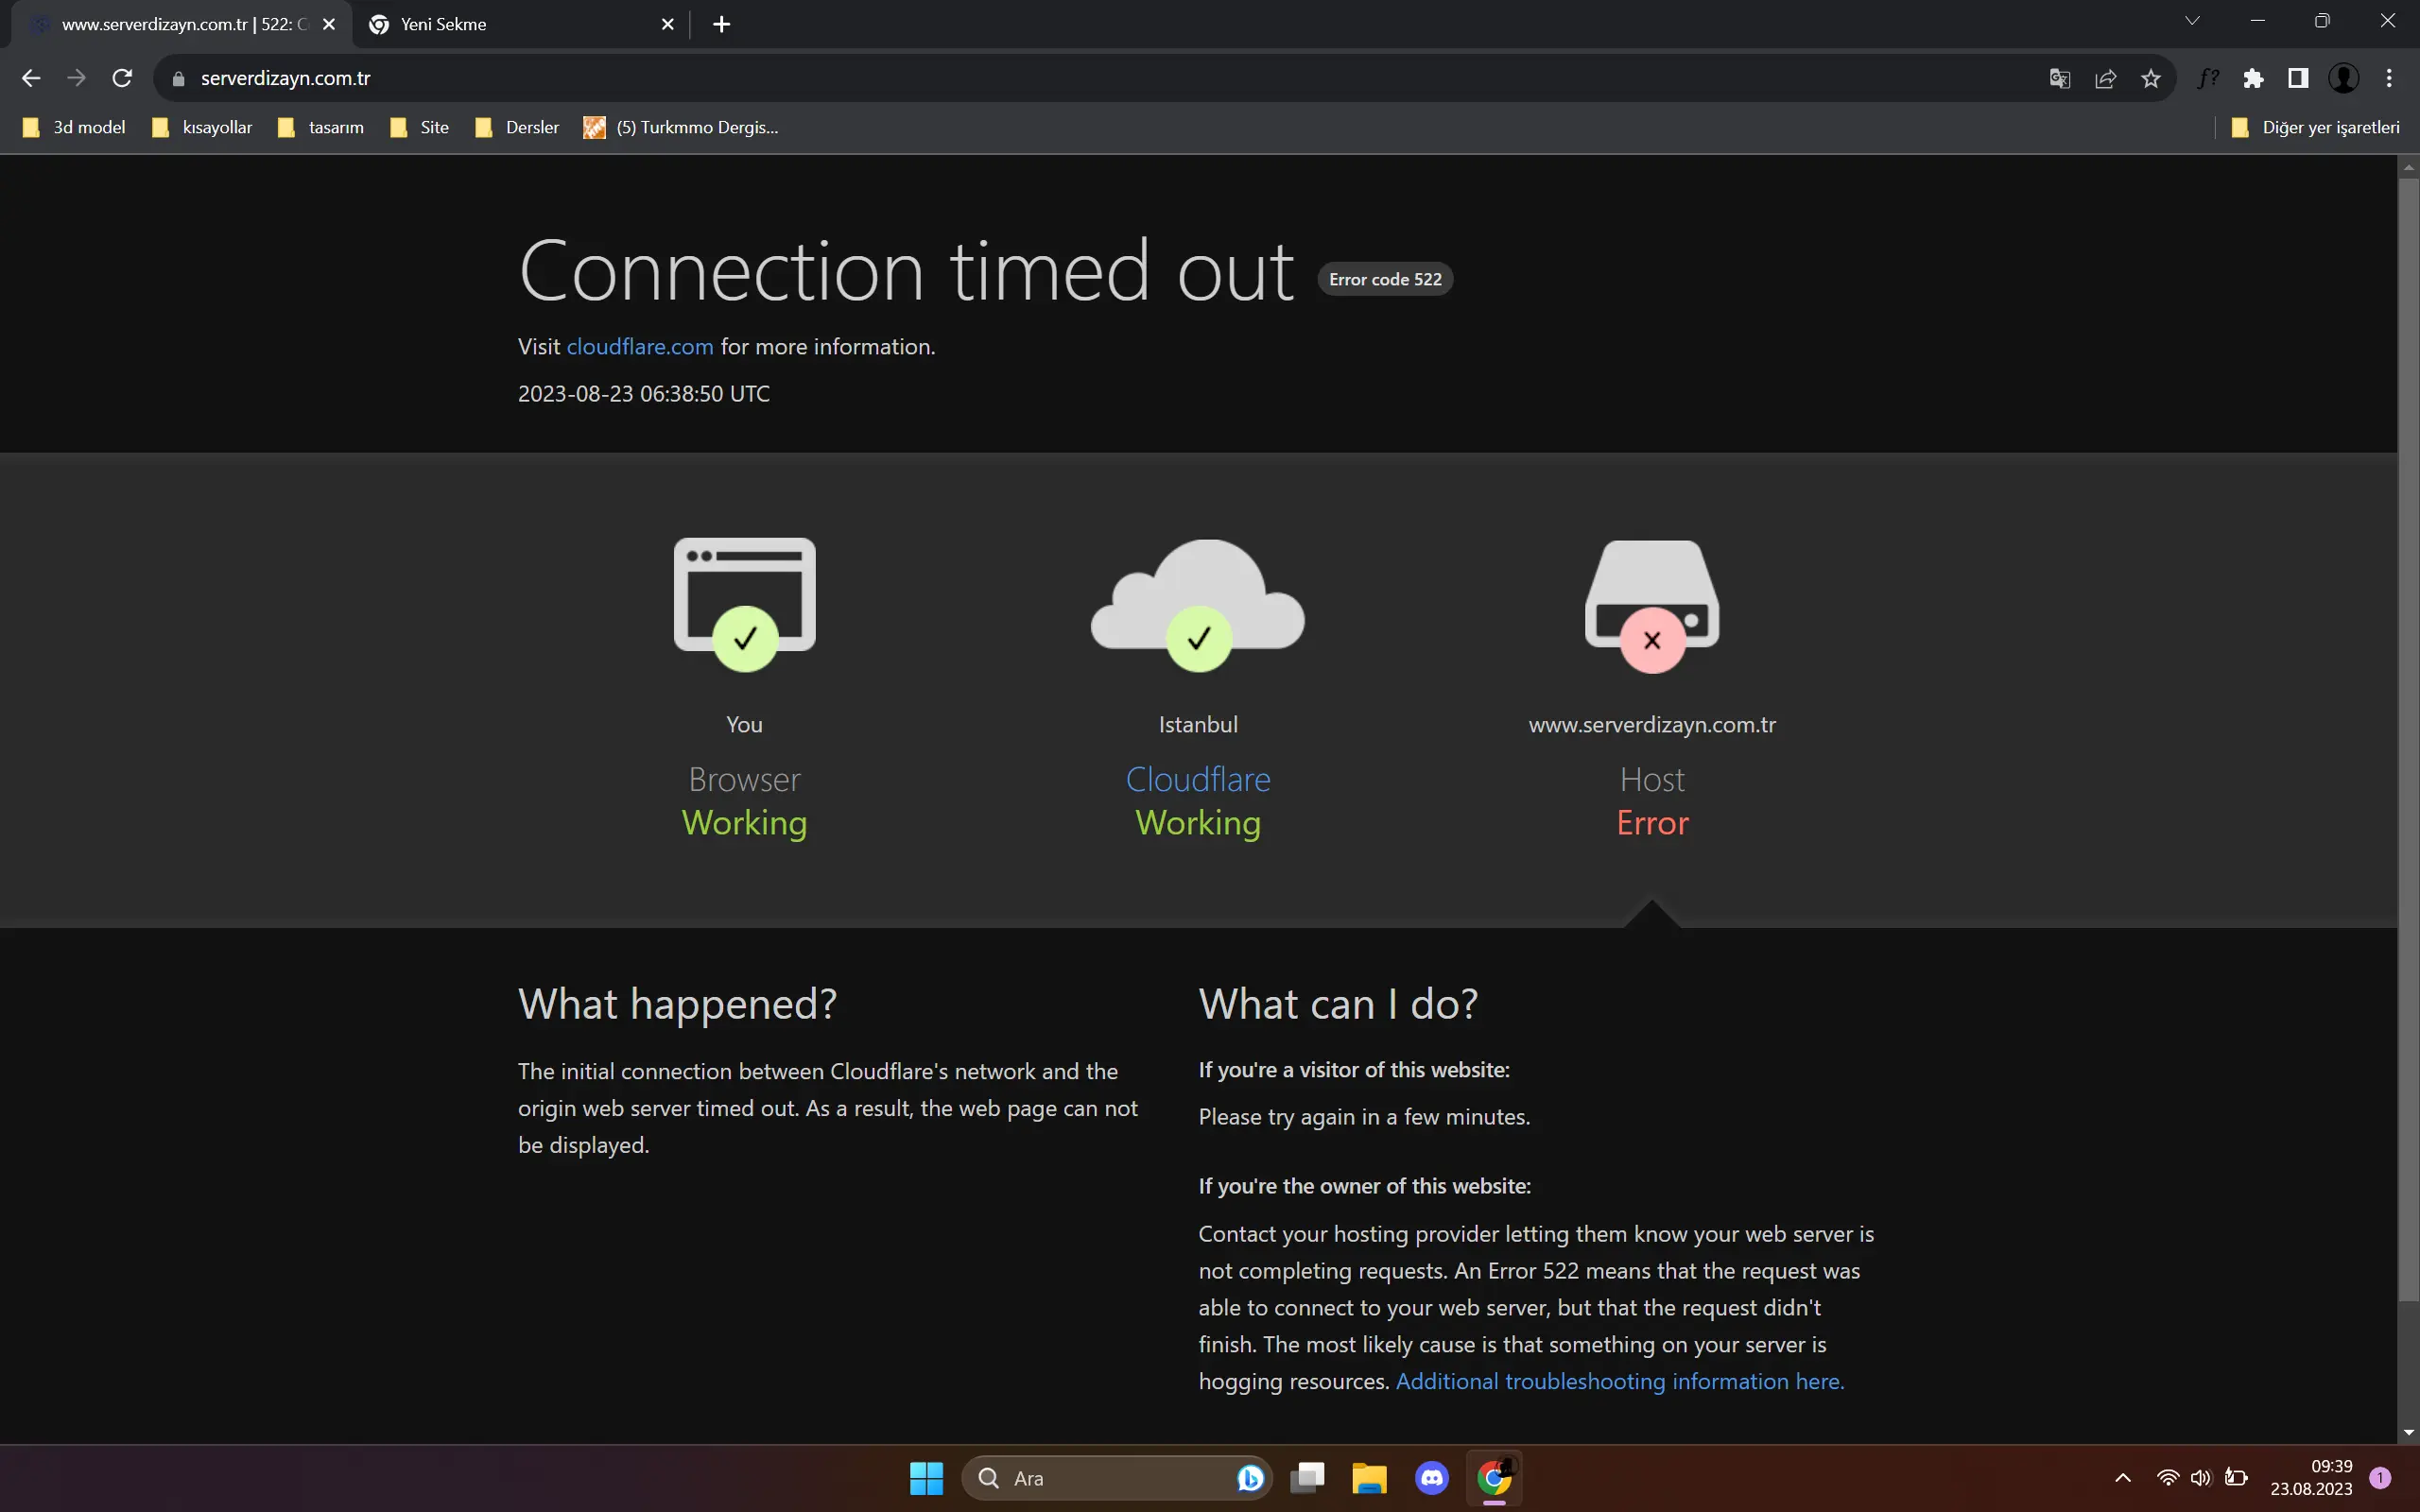This screenshot has width=2420, height=1512.
Task: Open the Google Translate page icon
Action: [2059, 78]
